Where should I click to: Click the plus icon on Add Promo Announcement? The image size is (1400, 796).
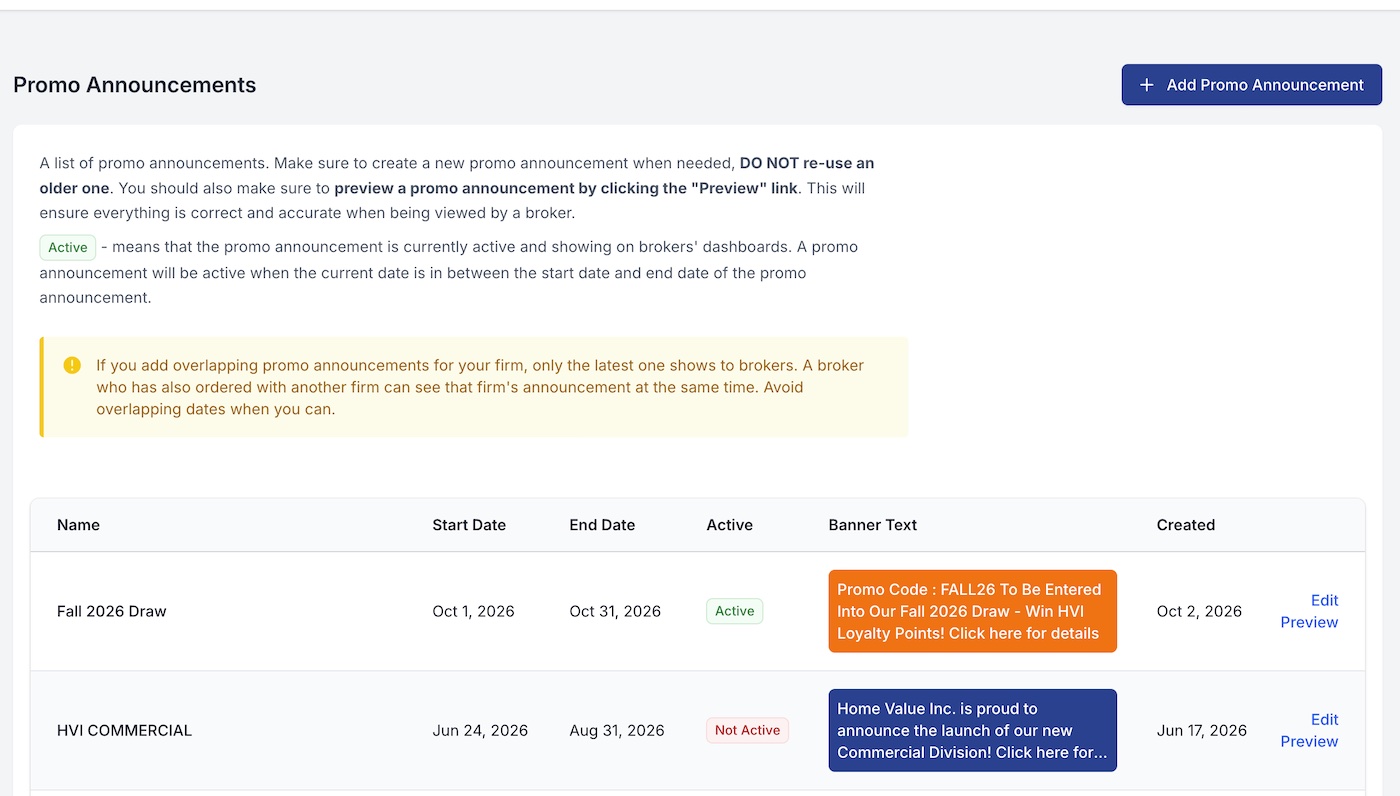point(1147,85)
